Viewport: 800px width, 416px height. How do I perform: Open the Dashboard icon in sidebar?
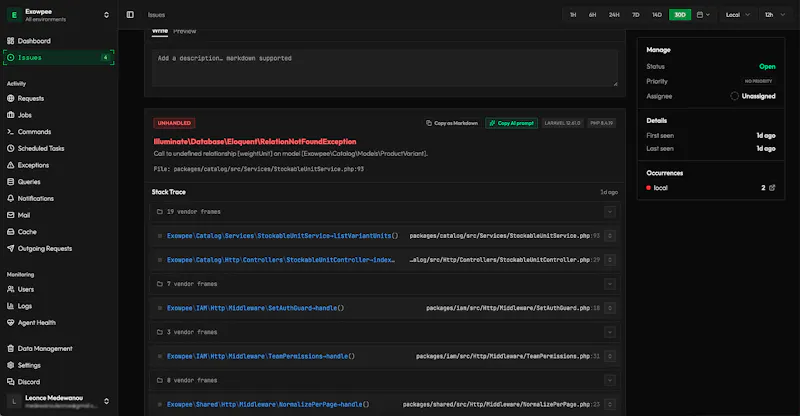[11, 41]
